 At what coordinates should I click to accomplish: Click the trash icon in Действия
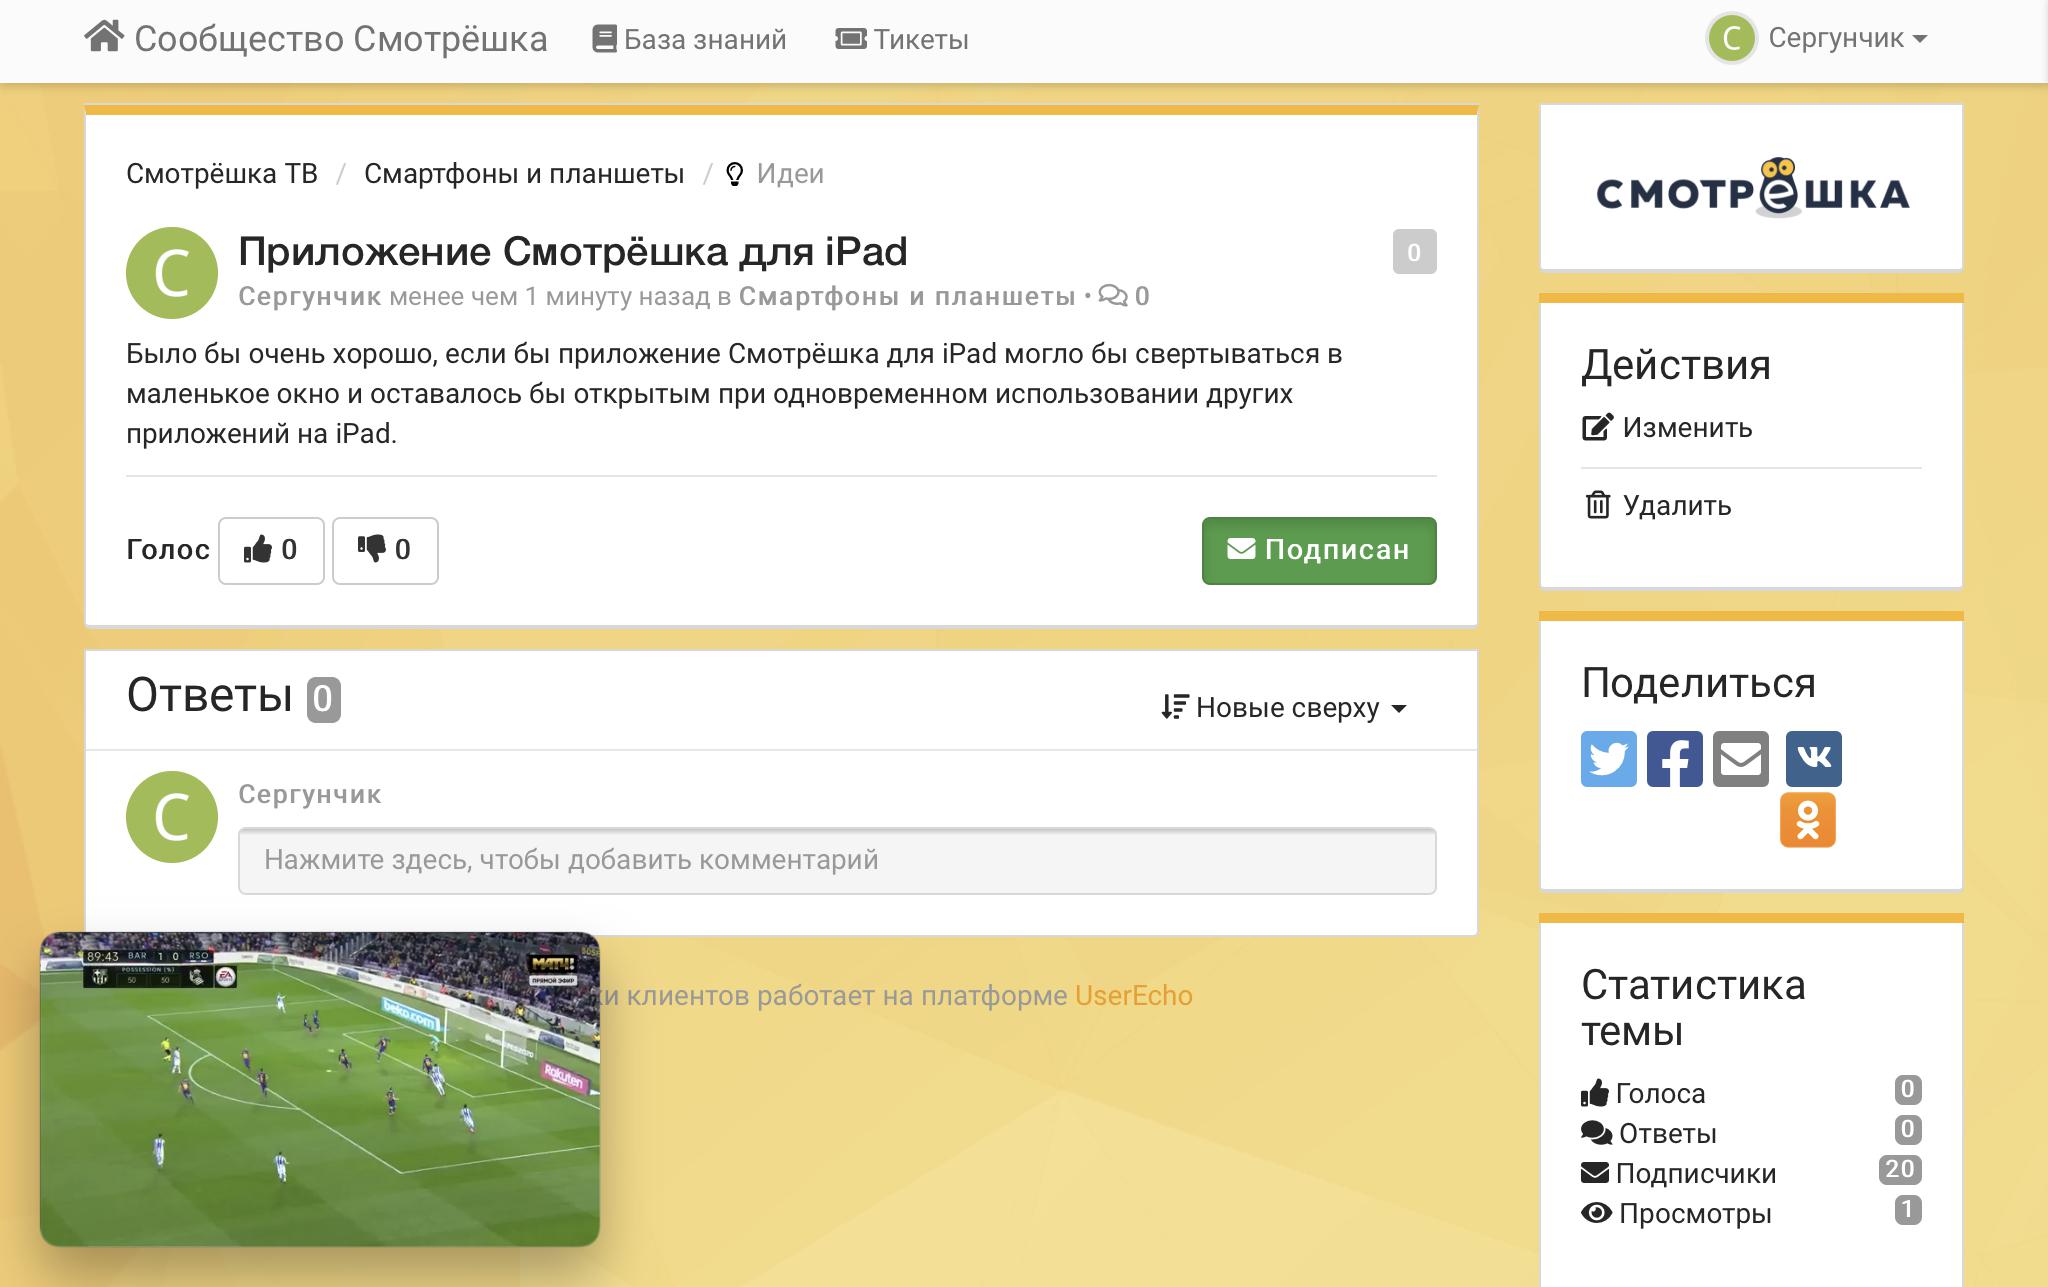(x=1598, y=505)
